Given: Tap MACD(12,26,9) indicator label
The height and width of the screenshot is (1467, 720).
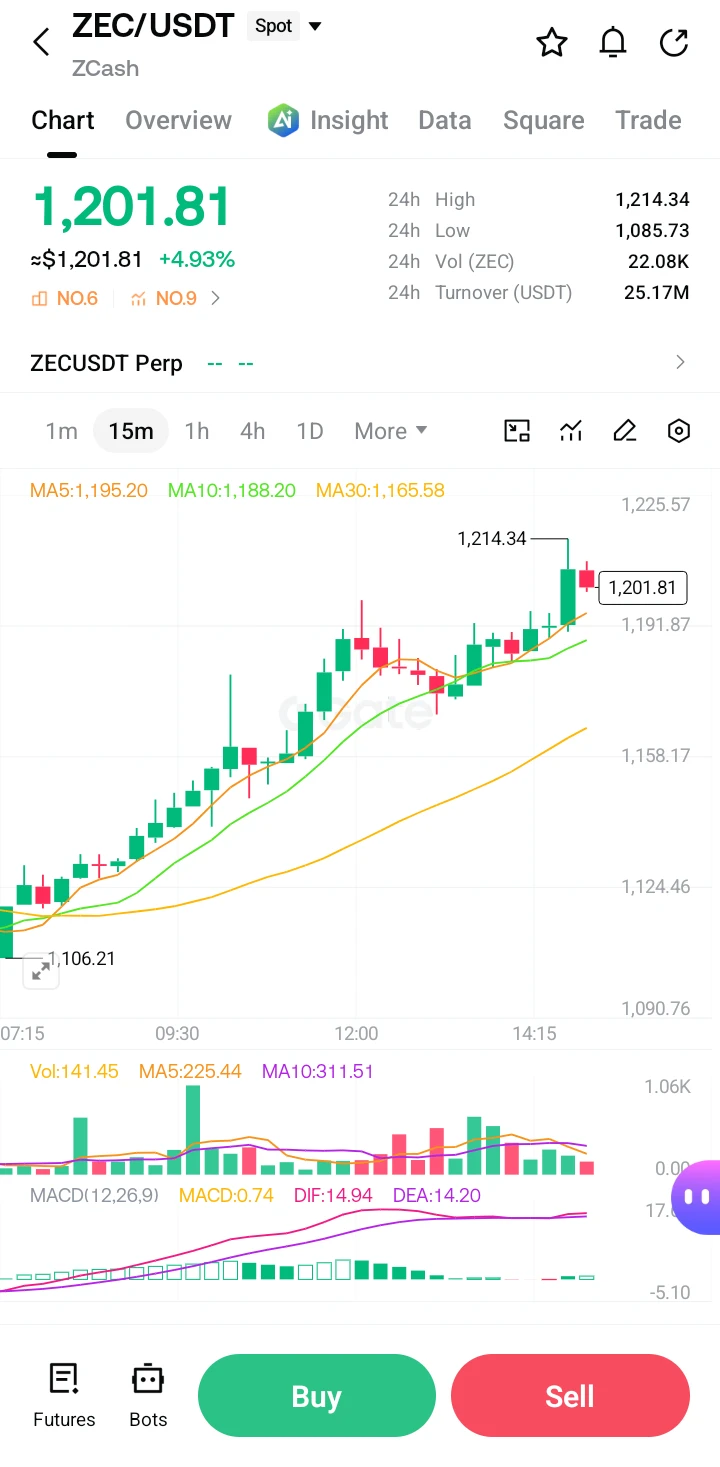Looking at the screenshot, I should coord(94,1195).
